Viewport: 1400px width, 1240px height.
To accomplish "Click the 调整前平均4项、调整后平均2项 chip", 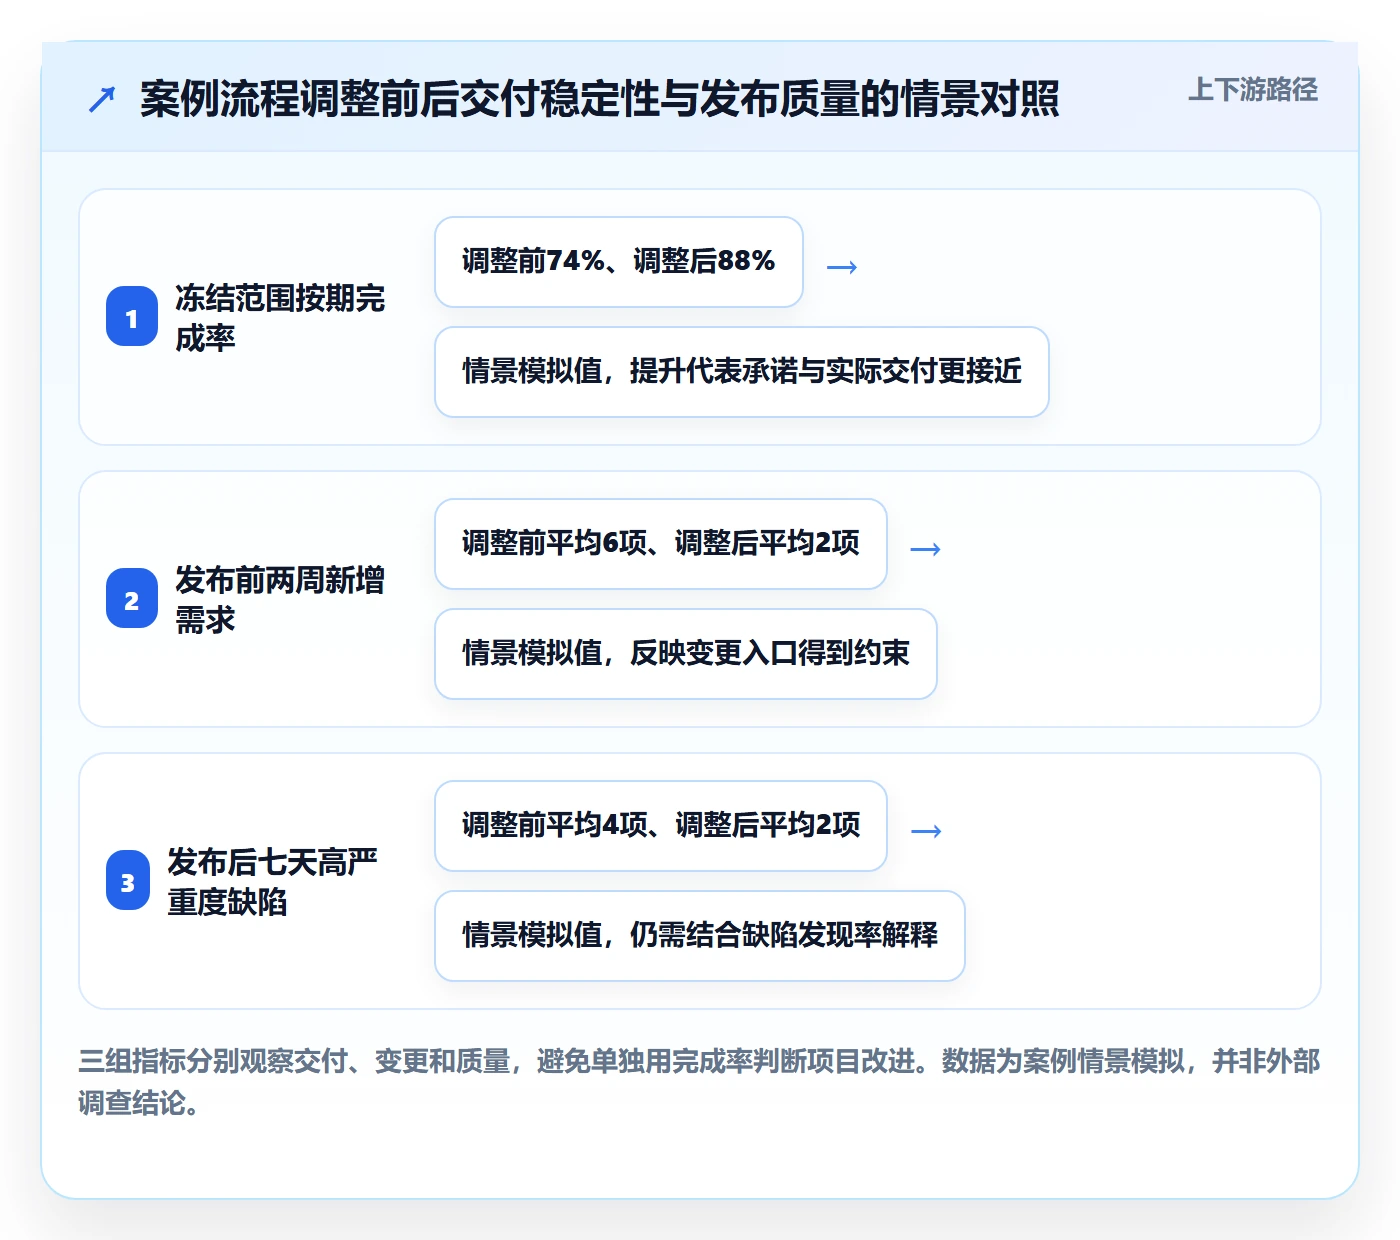I will (x=661, y=826).
